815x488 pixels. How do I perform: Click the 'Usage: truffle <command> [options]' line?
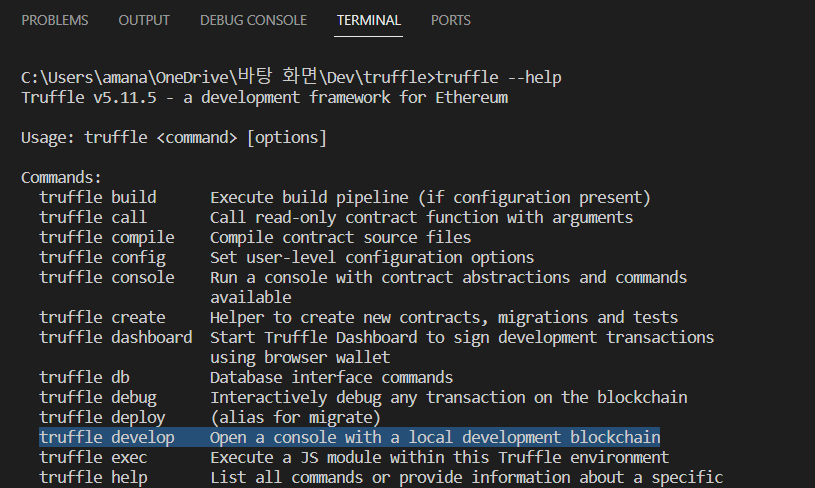click(x=174, y=138)
